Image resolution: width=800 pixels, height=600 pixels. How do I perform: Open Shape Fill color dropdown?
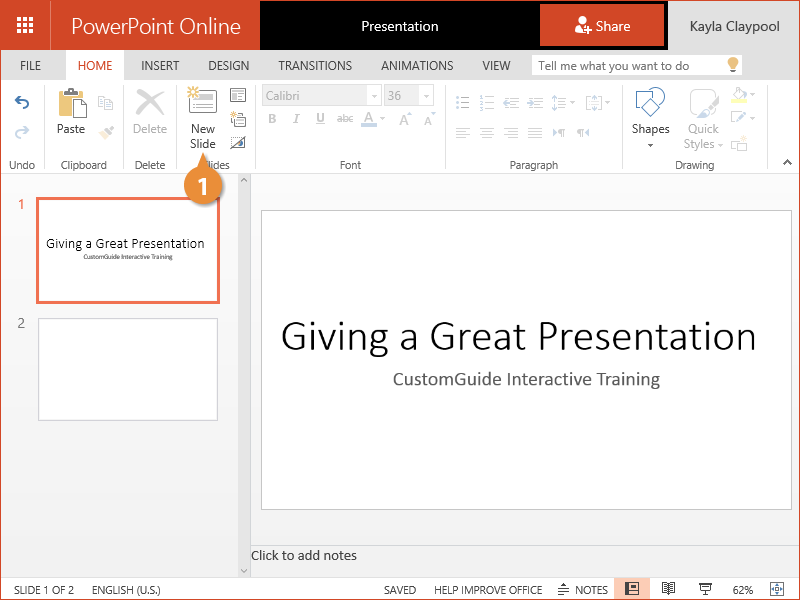click(x=751, y=96)
